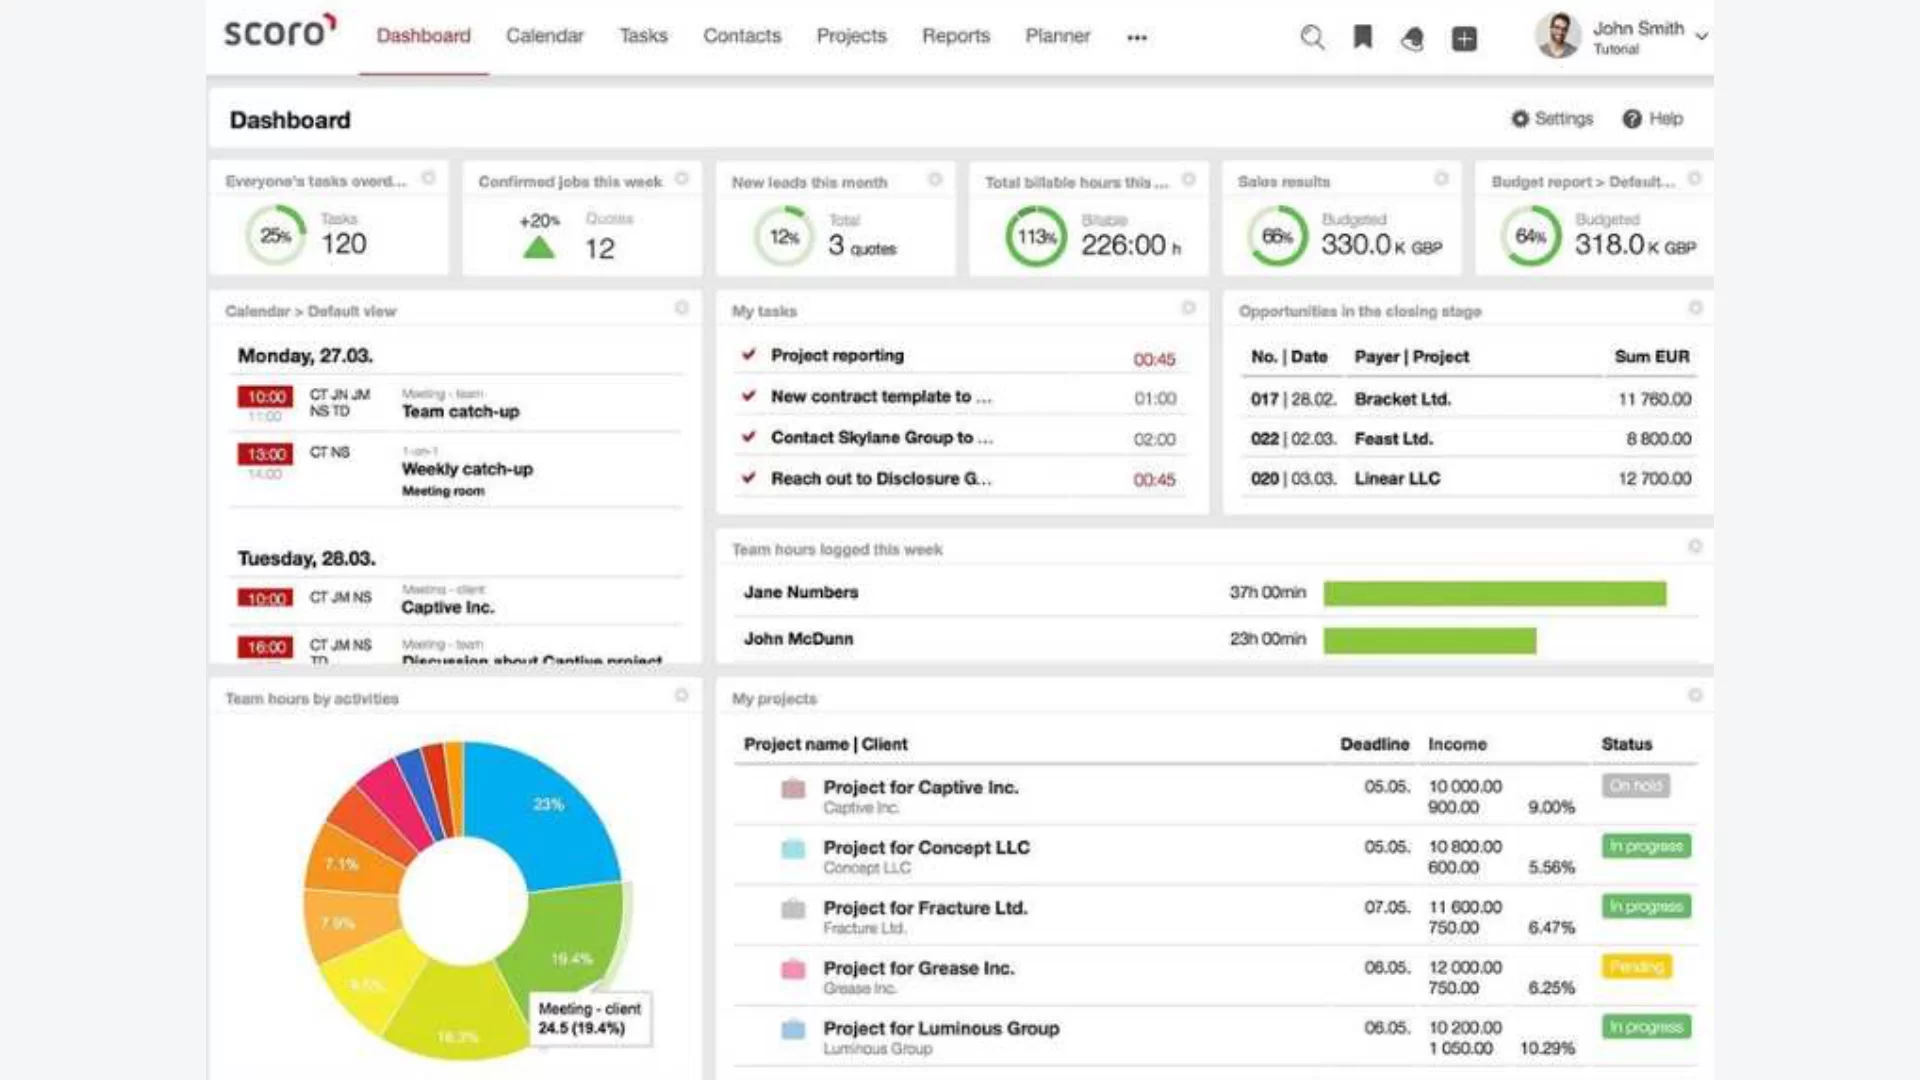
Task: Mark New contract template task done
Action: coord(748,396)
